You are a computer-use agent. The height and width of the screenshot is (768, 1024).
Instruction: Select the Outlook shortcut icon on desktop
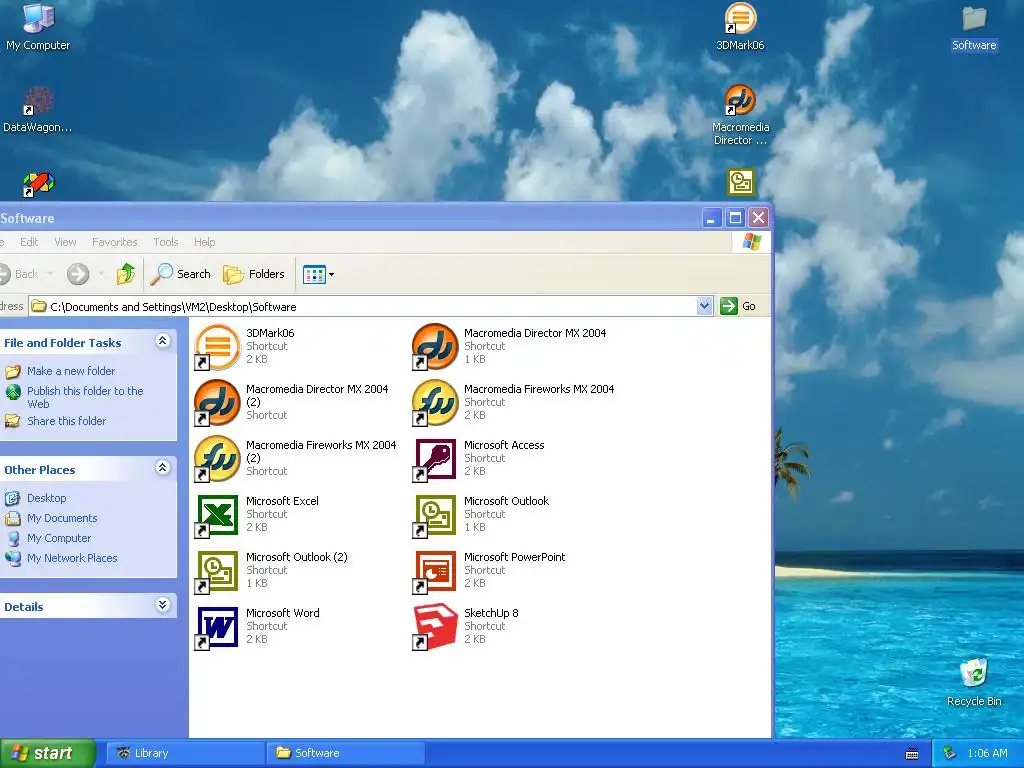741,182
